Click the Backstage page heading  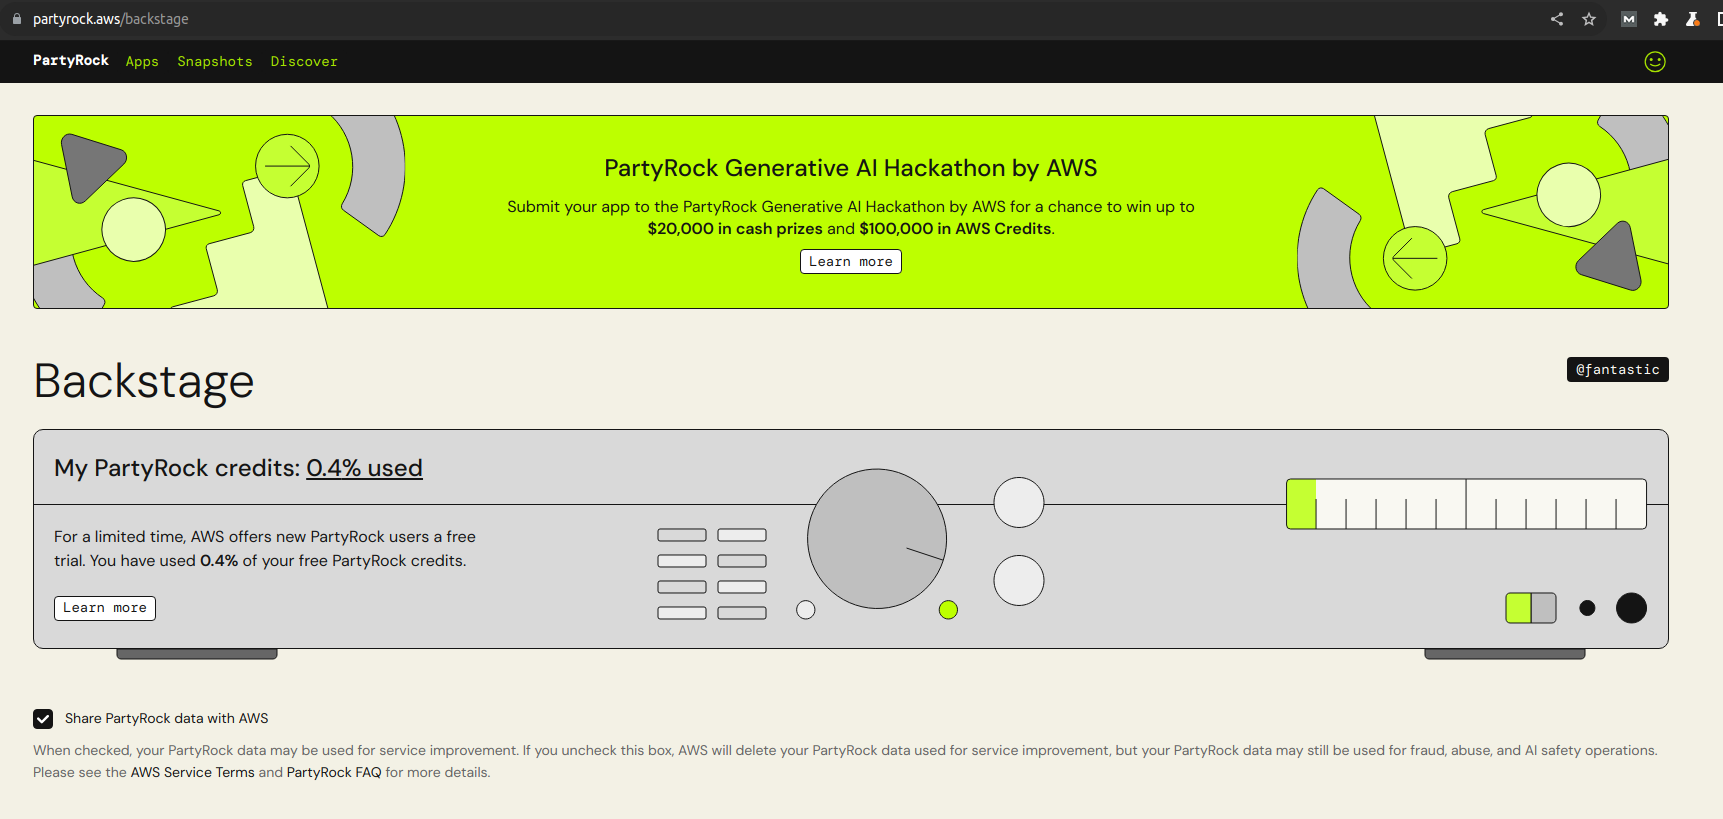pyautogui.click(x=144, y=382)
